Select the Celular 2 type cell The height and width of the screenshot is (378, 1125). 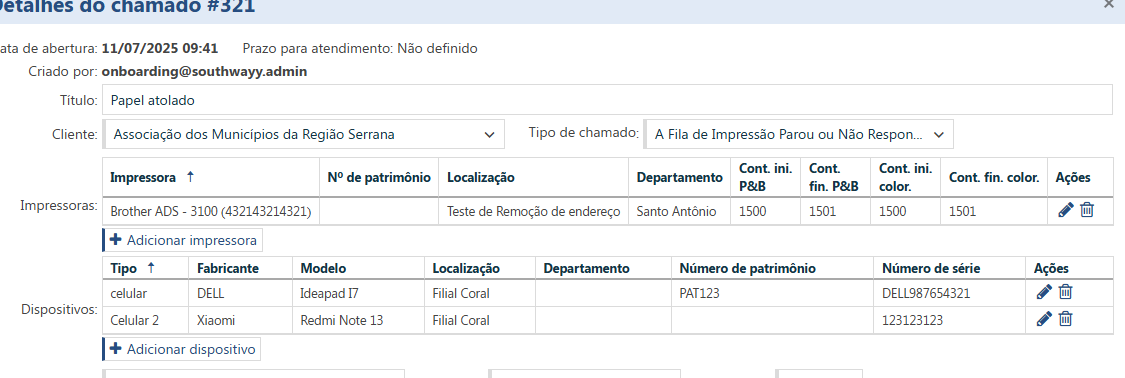pos(146,321)
